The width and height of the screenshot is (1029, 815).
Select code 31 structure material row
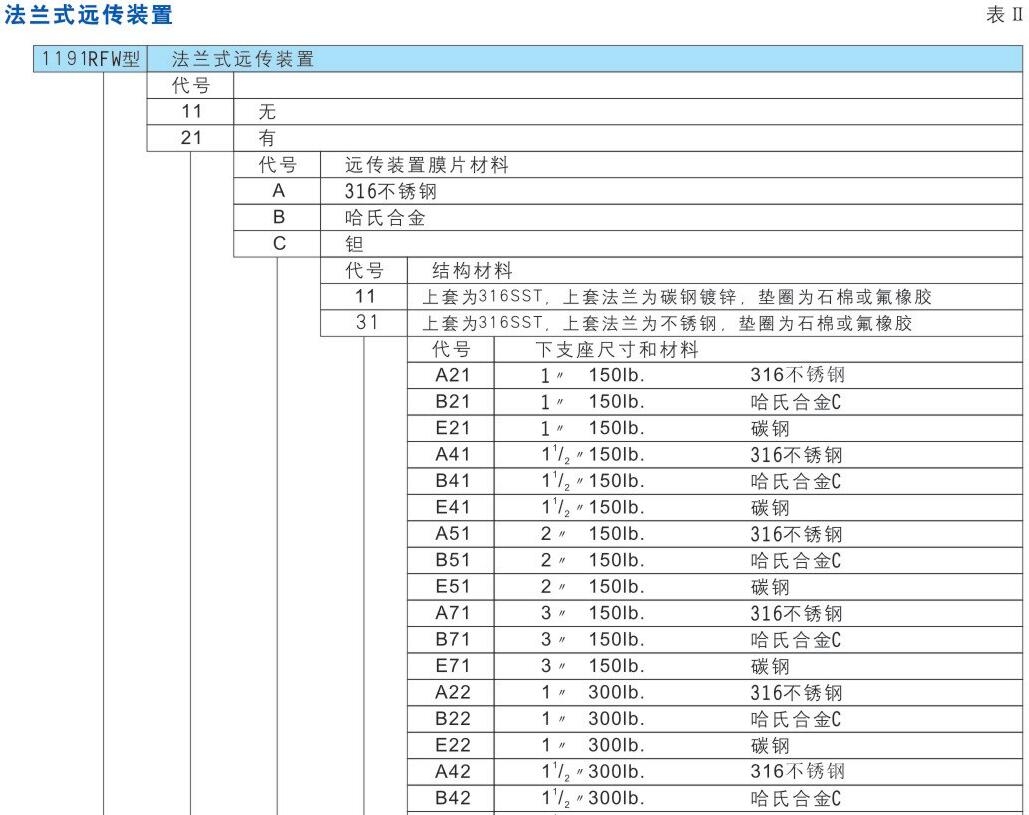click(x=365, y=323)
